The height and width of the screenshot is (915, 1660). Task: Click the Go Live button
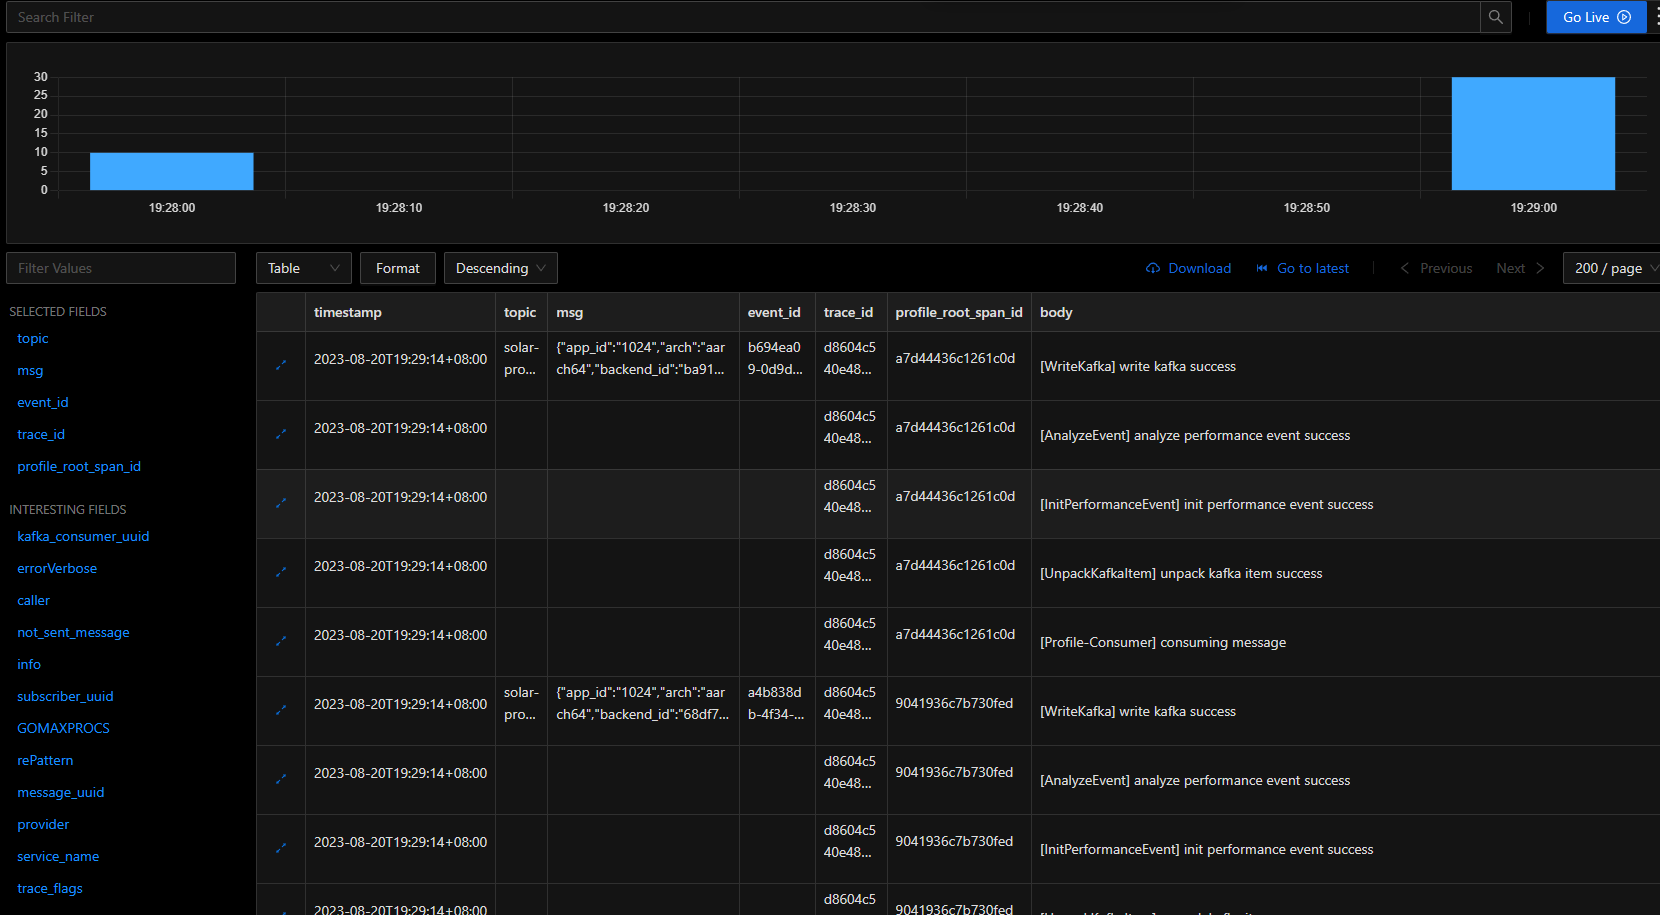click(1596, 17)
